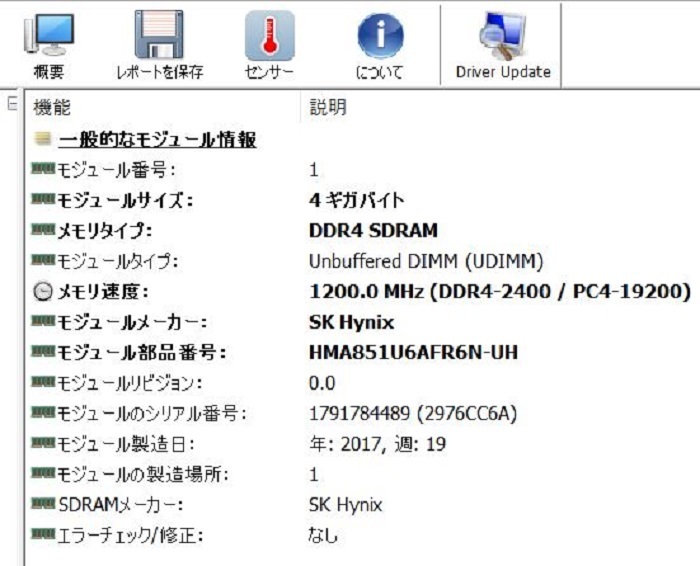The height and width of the screenshot is (566, 700).
Task: Click the 年: 2017, 週: 19 value
Action: click(x=377, y=444)
